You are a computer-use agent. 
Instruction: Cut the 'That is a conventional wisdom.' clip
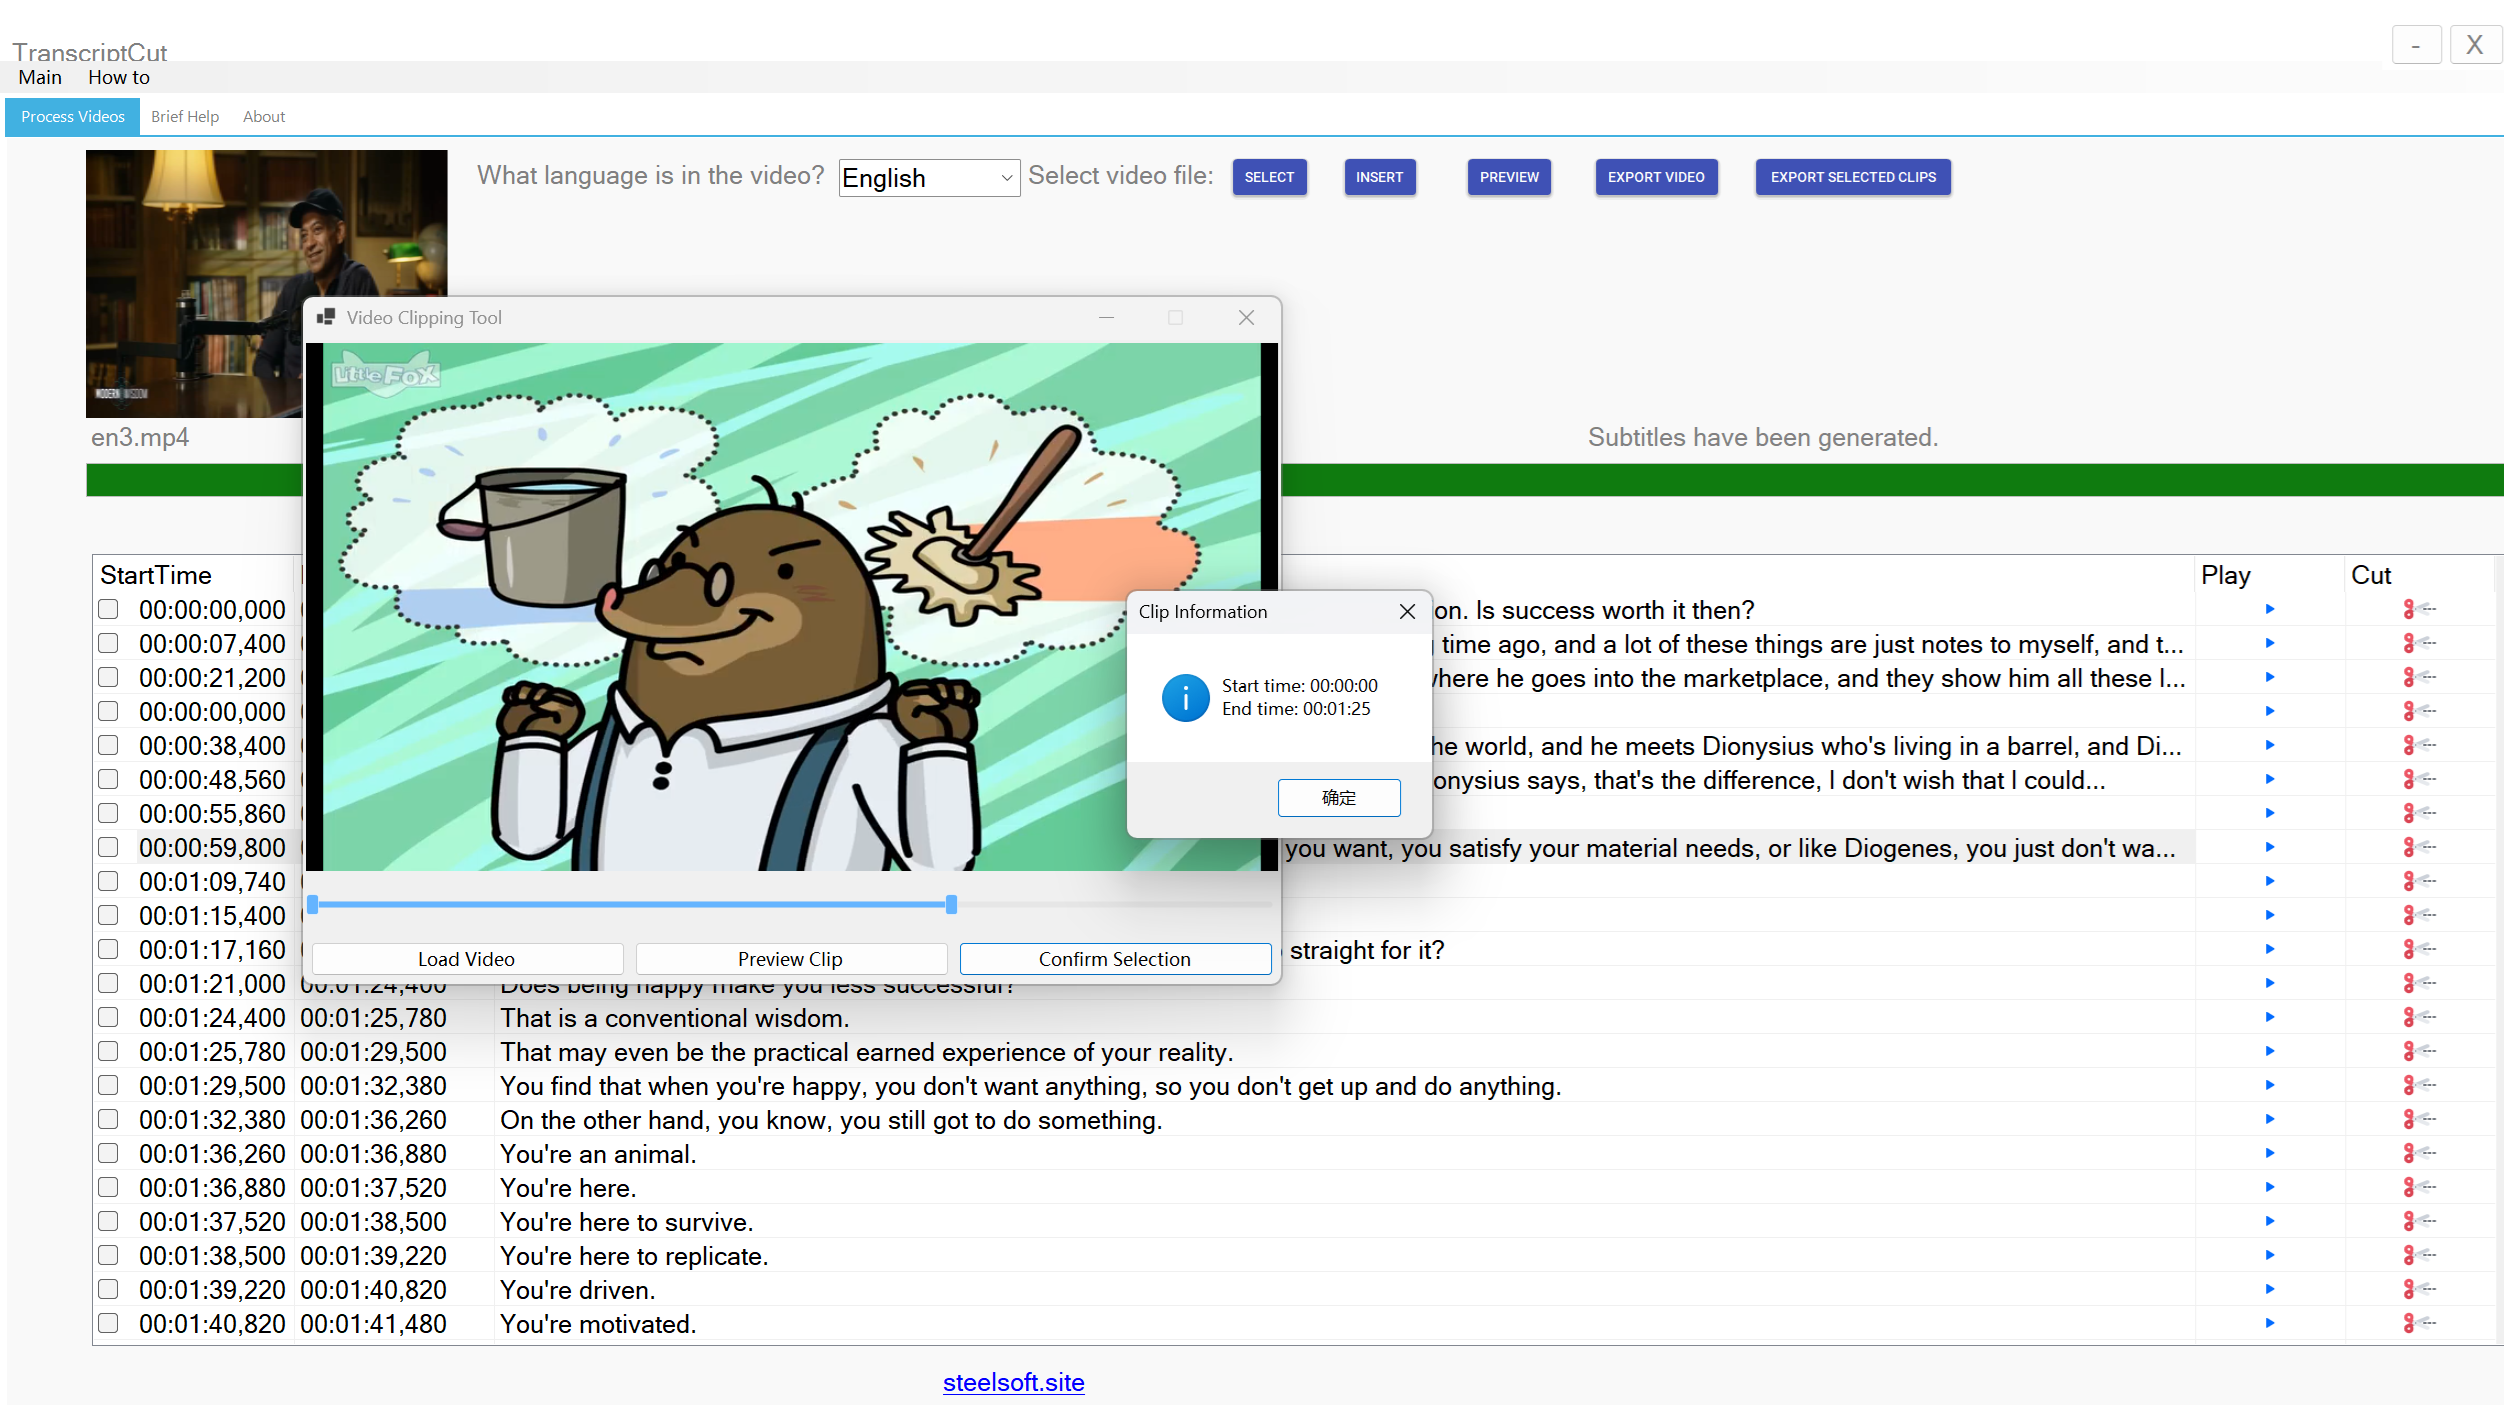2420,1017
